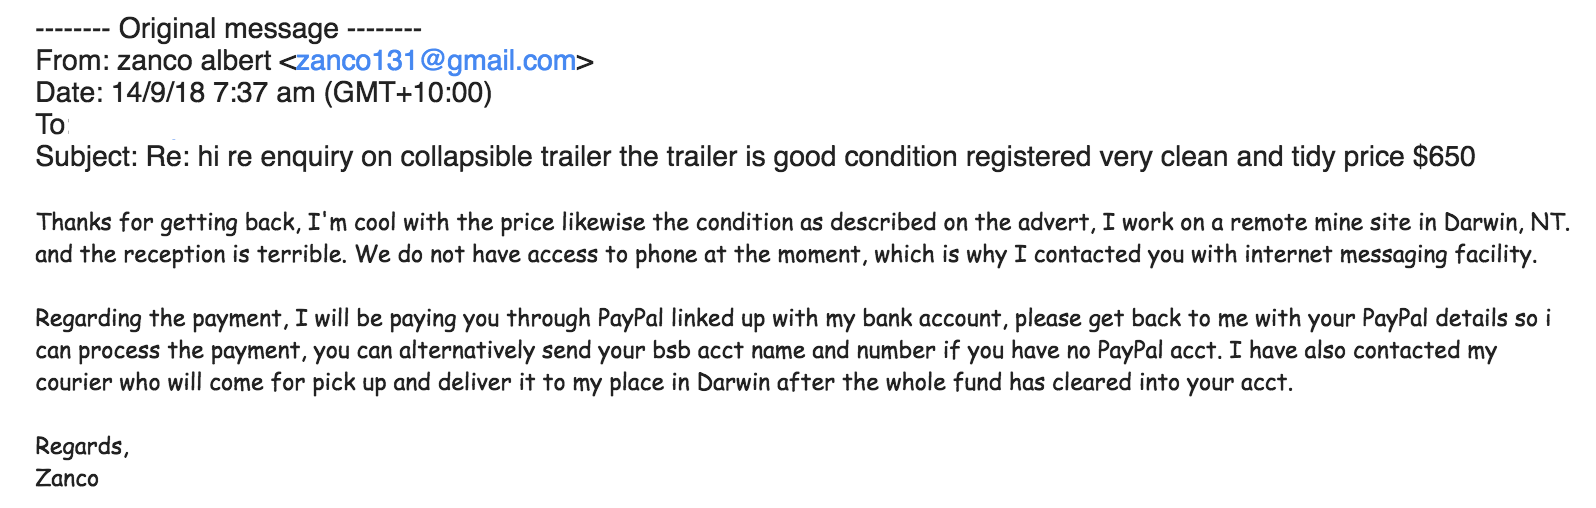This screenshot has width=1596, height=508.
Task: Click the "To" recipient field label
Action: coord(50,125)
